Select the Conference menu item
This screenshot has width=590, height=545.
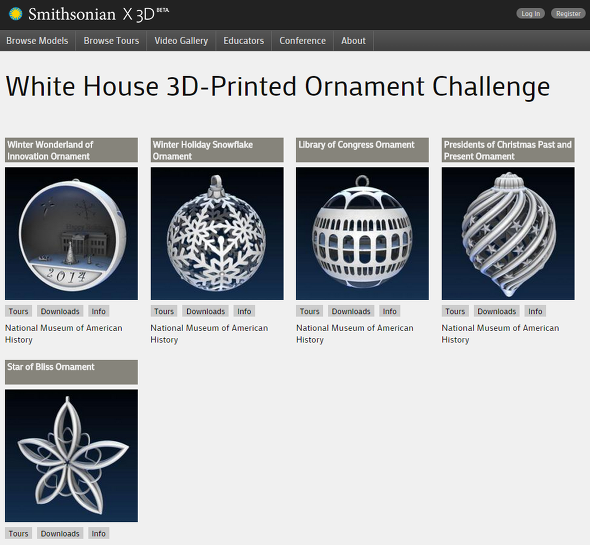click(303, 41)
